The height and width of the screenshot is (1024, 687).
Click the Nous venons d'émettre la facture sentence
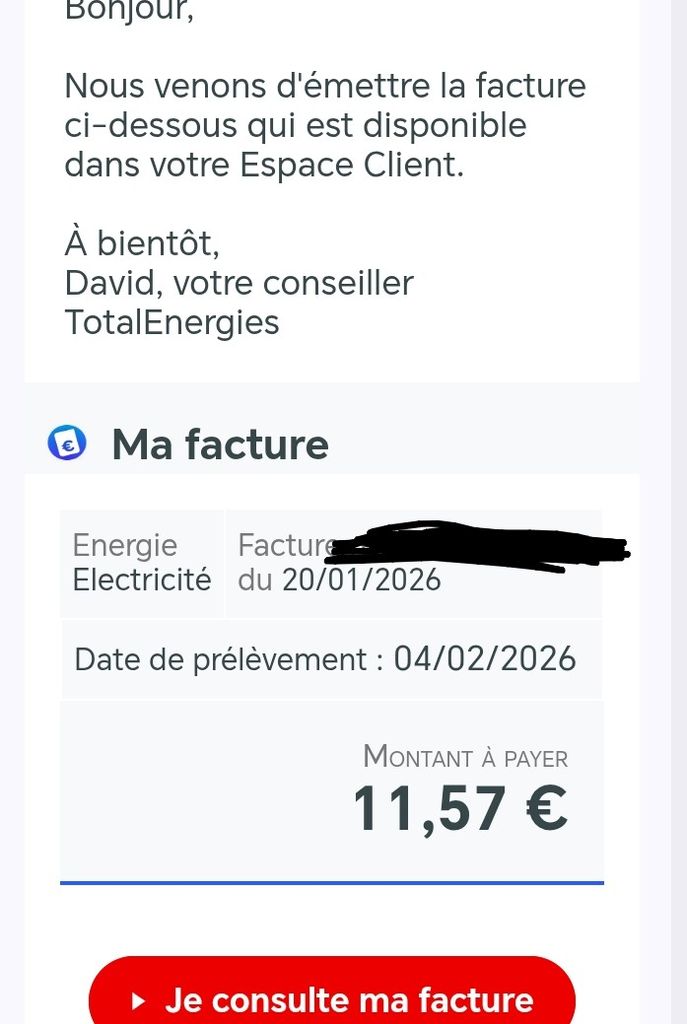325,86
